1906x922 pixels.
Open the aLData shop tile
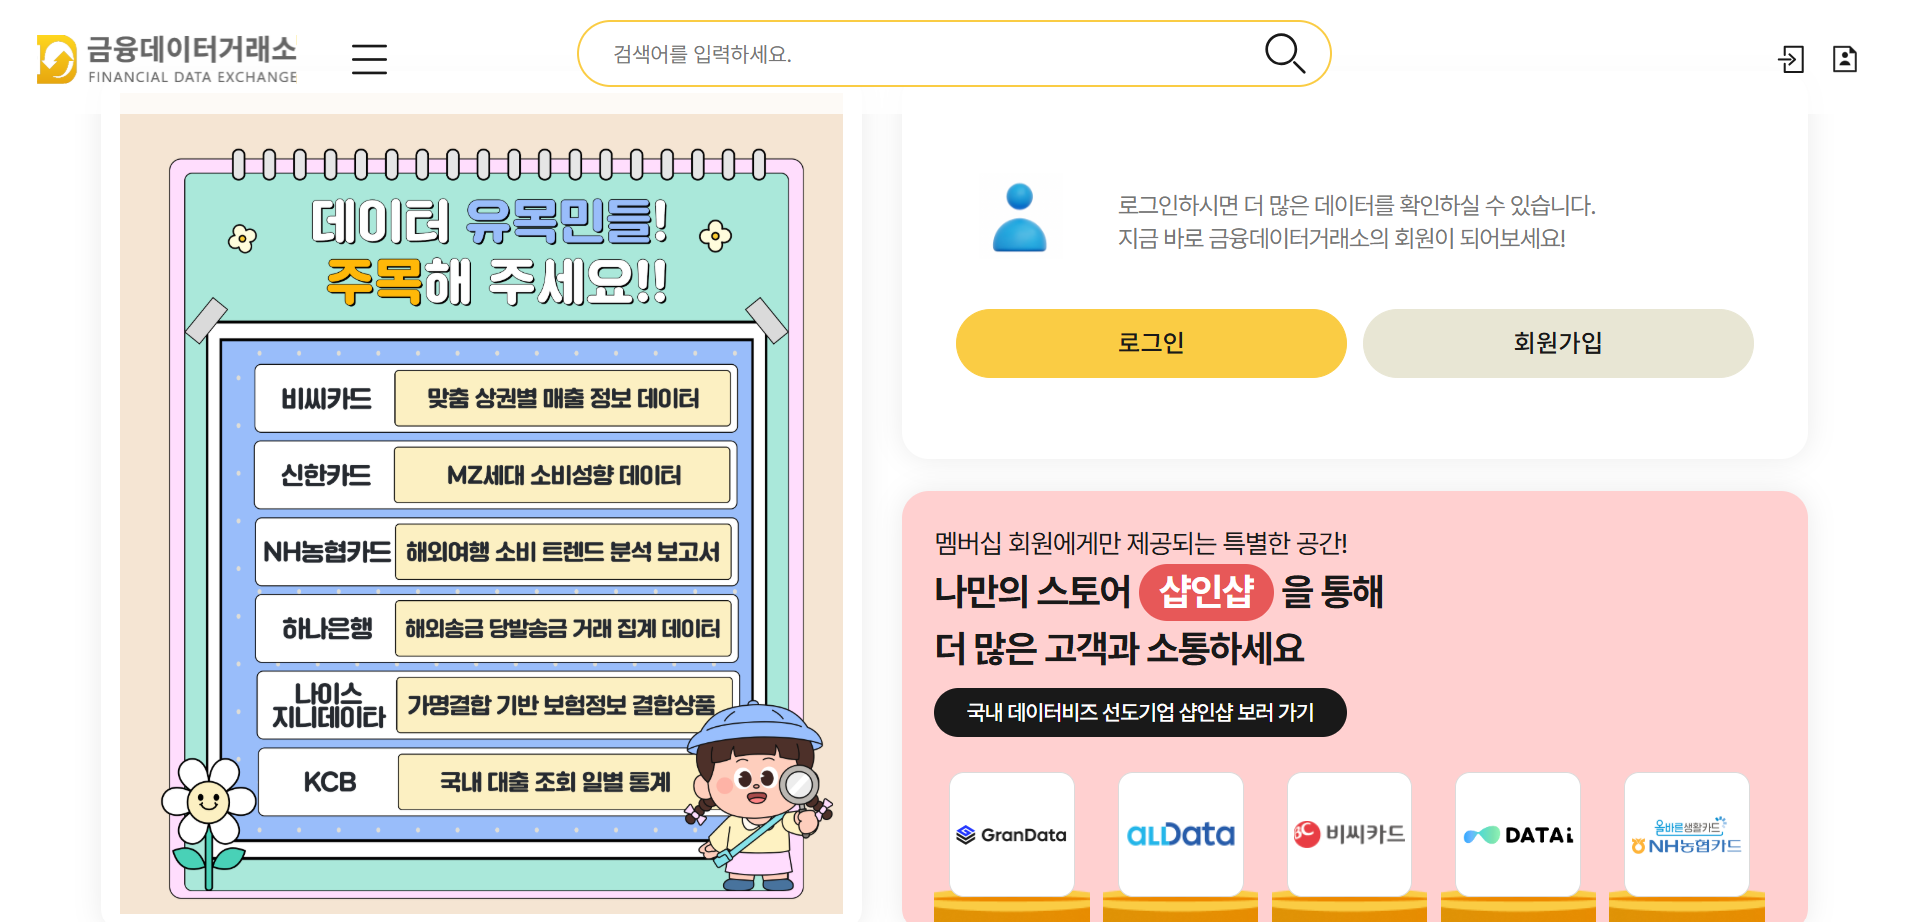[1181, 834]
